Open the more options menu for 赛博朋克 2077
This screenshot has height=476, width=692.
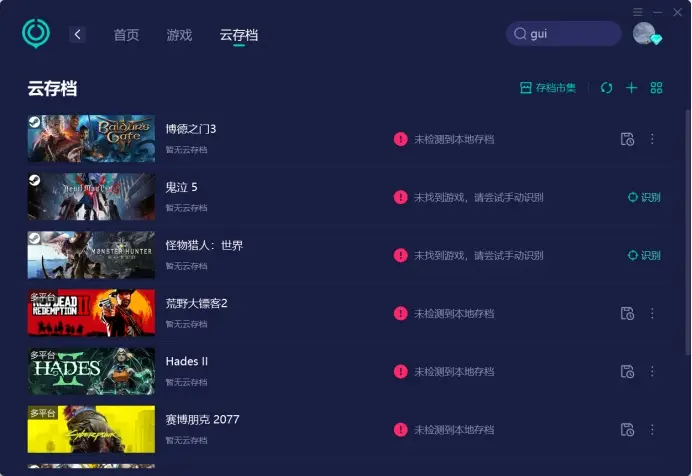point(652,429)
